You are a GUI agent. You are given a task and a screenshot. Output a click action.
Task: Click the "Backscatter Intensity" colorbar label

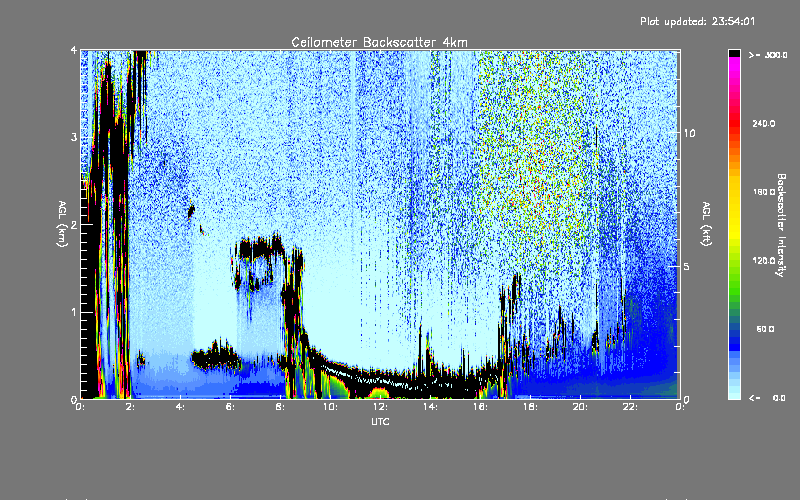(x=781, y=225)
